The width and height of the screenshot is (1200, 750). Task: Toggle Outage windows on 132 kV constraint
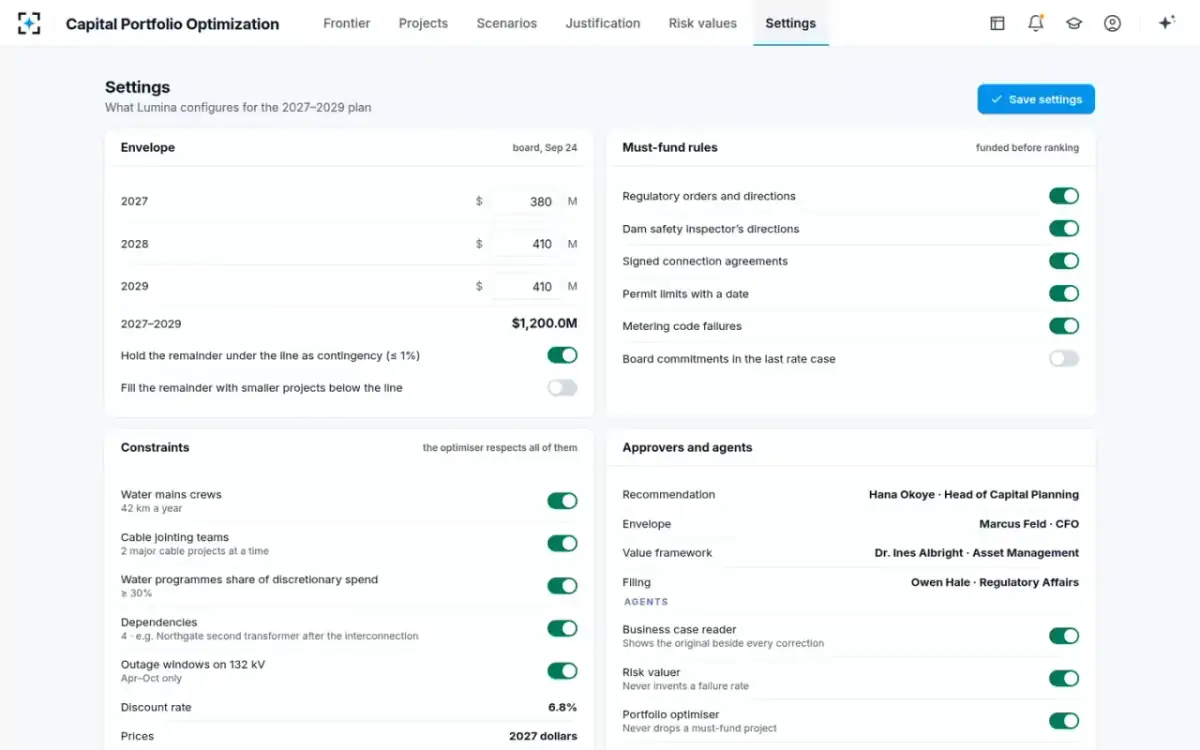pyautogui.click(x=562, y=671)
